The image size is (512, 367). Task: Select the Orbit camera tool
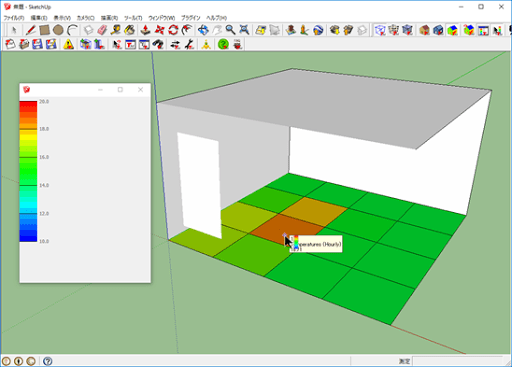203,30
